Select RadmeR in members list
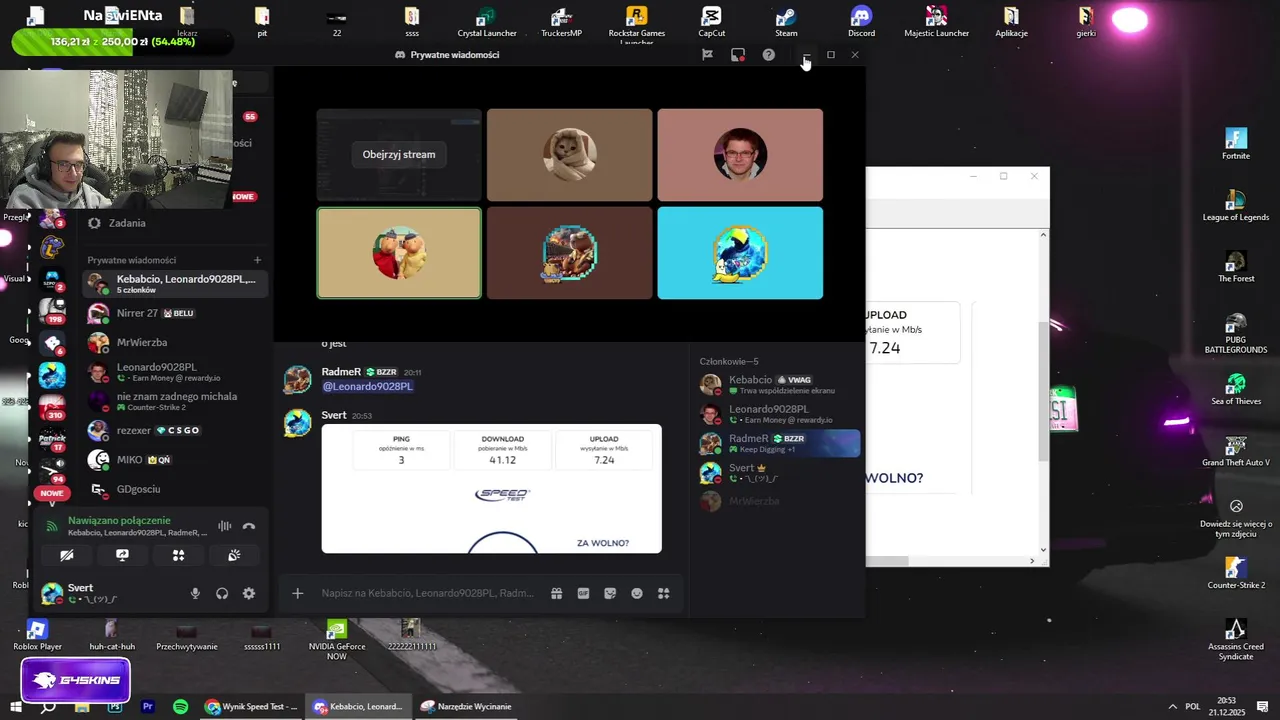The image size is (1280, 720). click(778, 443)
